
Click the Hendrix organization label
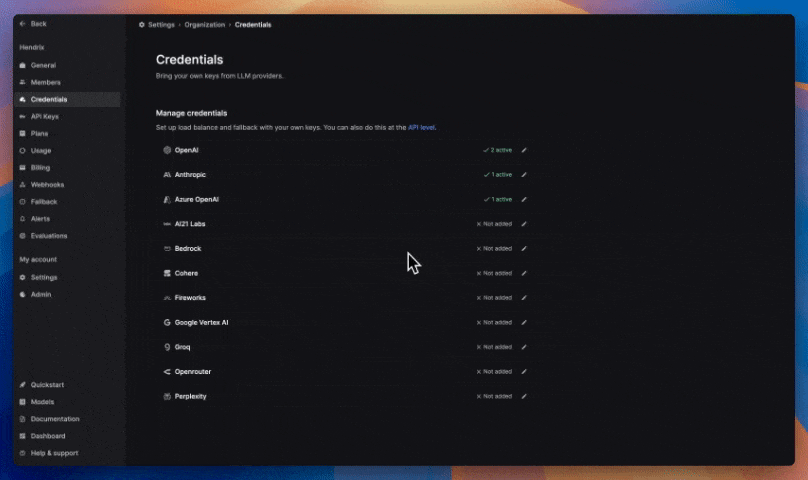32,47
